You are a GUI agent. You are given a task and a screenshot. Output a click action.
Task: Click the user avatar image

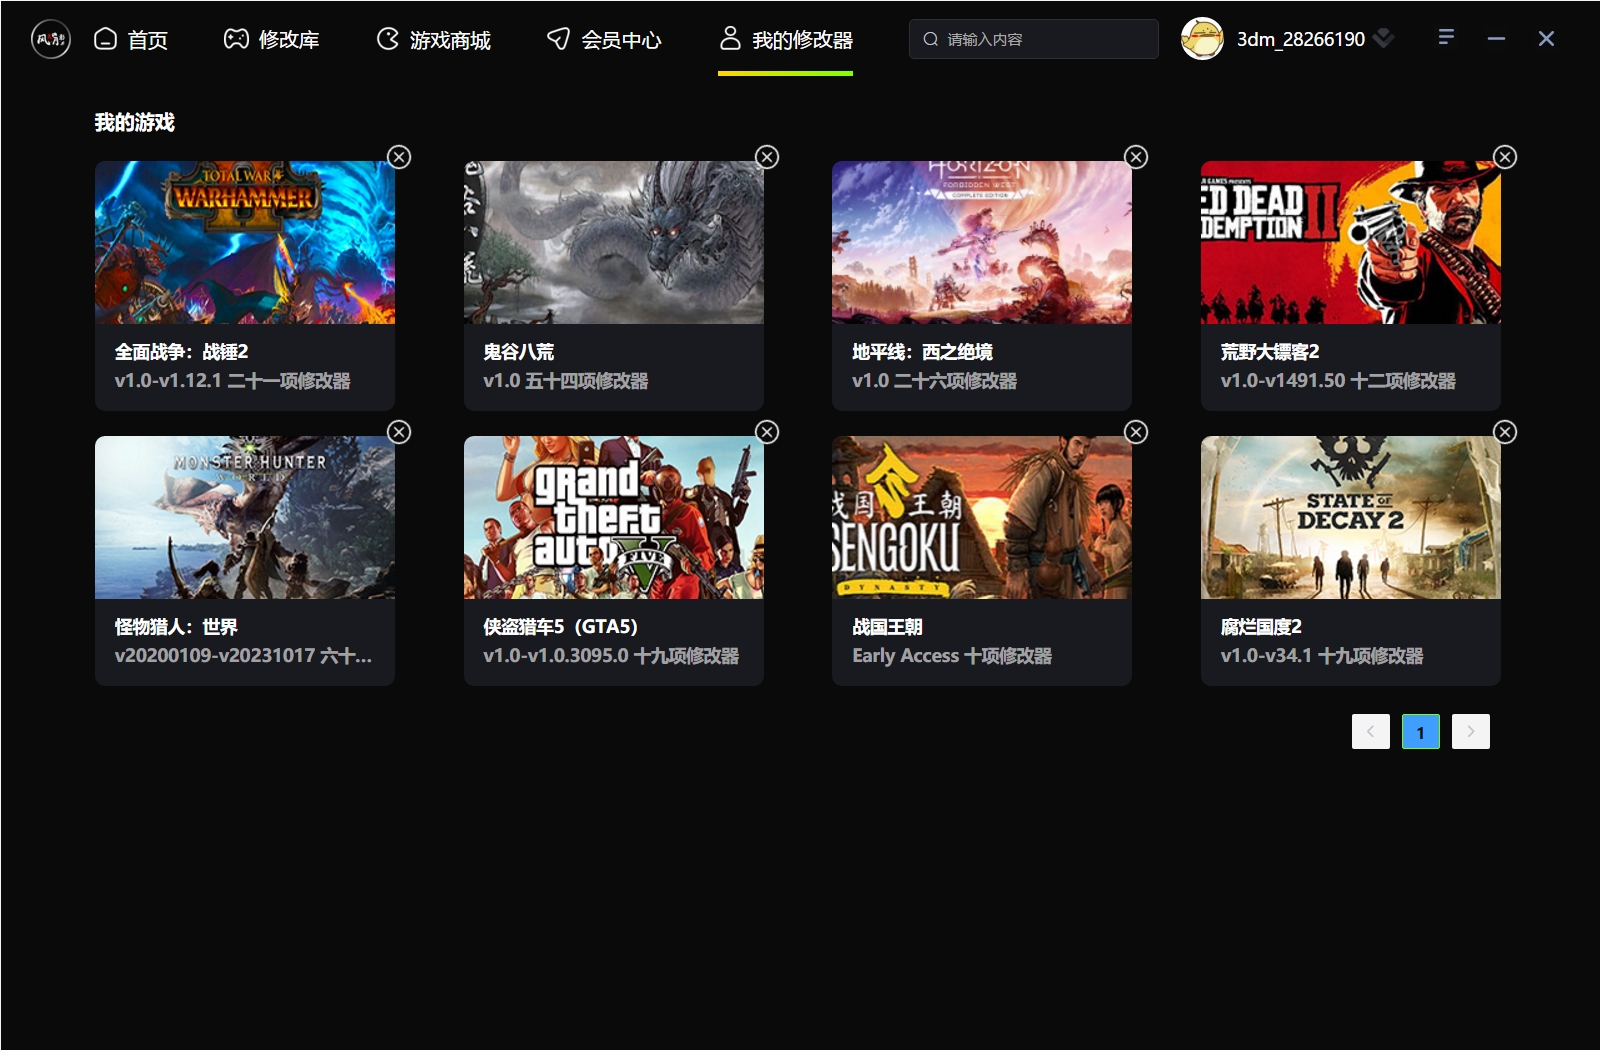click(1203, 39)
